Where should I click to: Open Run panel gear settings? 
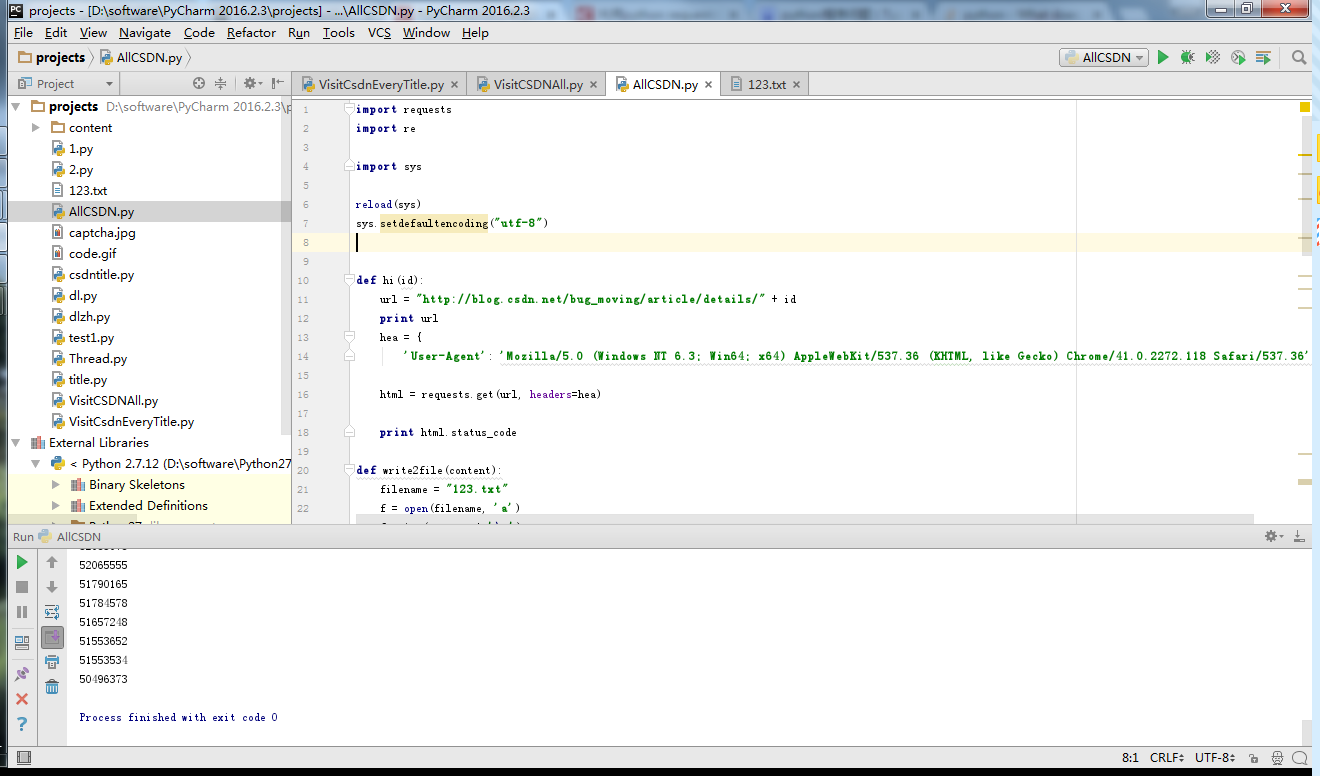[1274, 537]
